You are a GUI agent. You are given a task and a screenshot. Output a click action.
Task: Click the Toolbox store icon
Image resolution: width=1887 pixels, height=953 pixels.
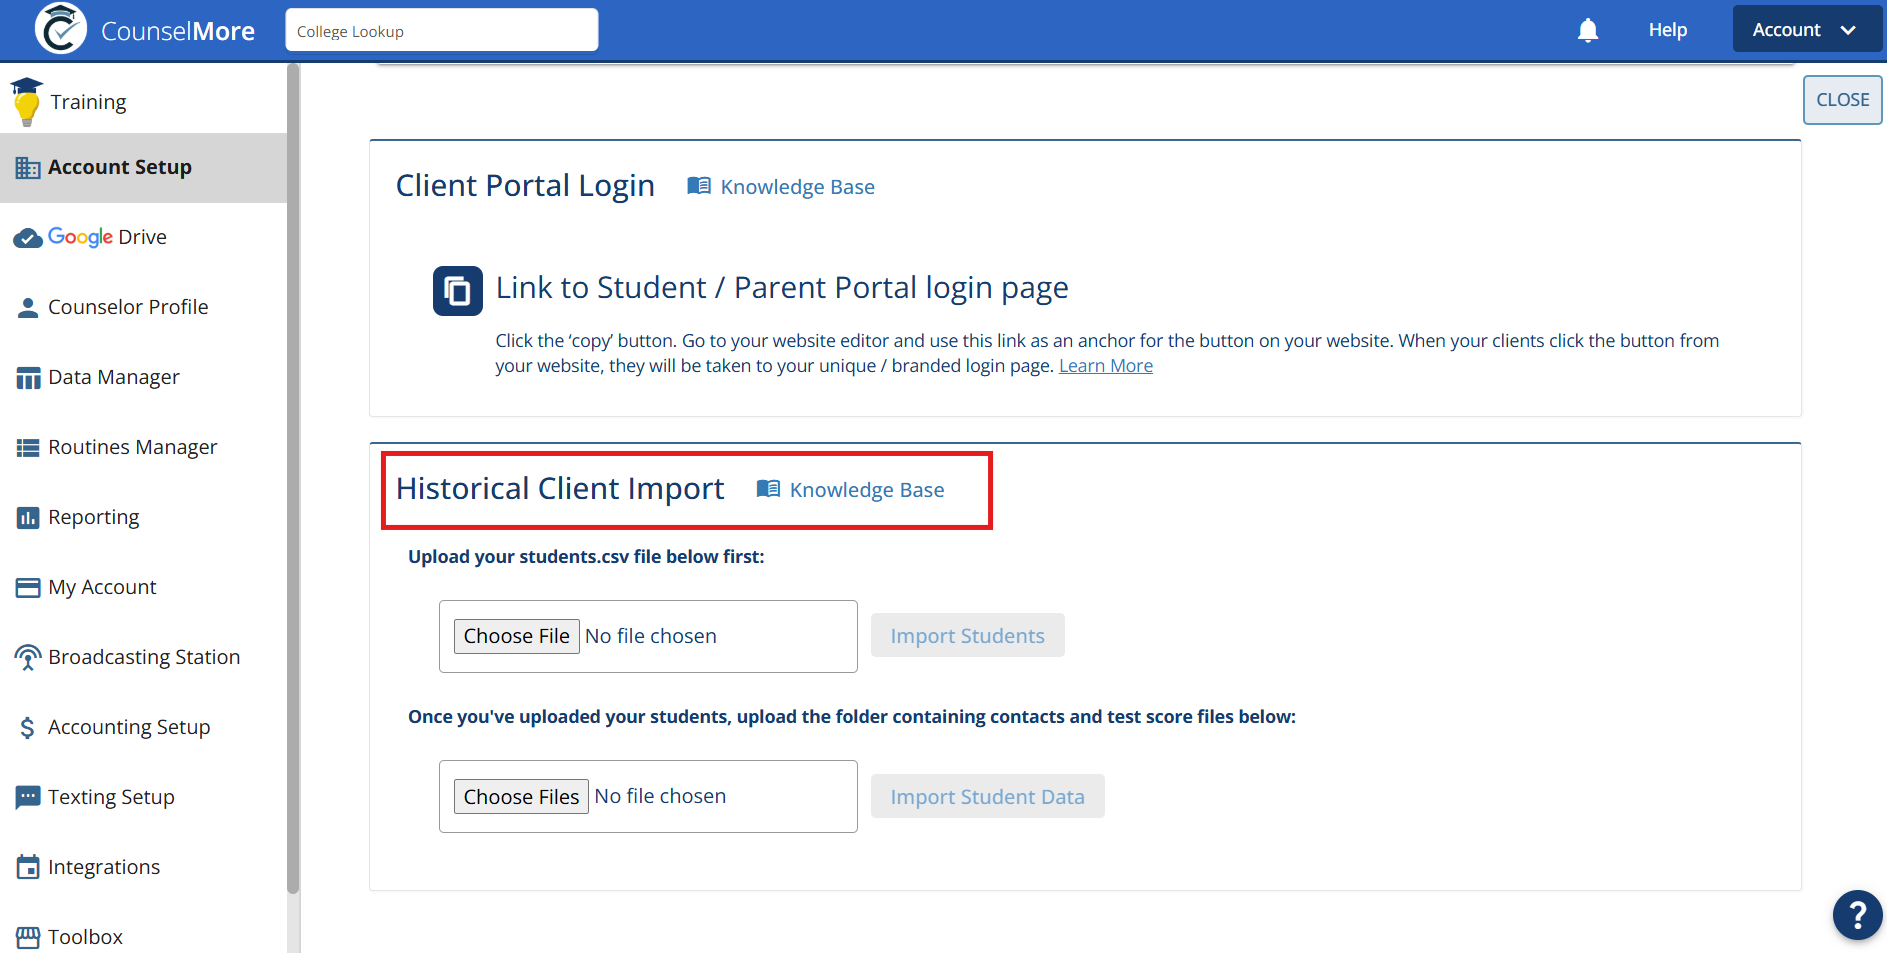[x=28, y=937]
